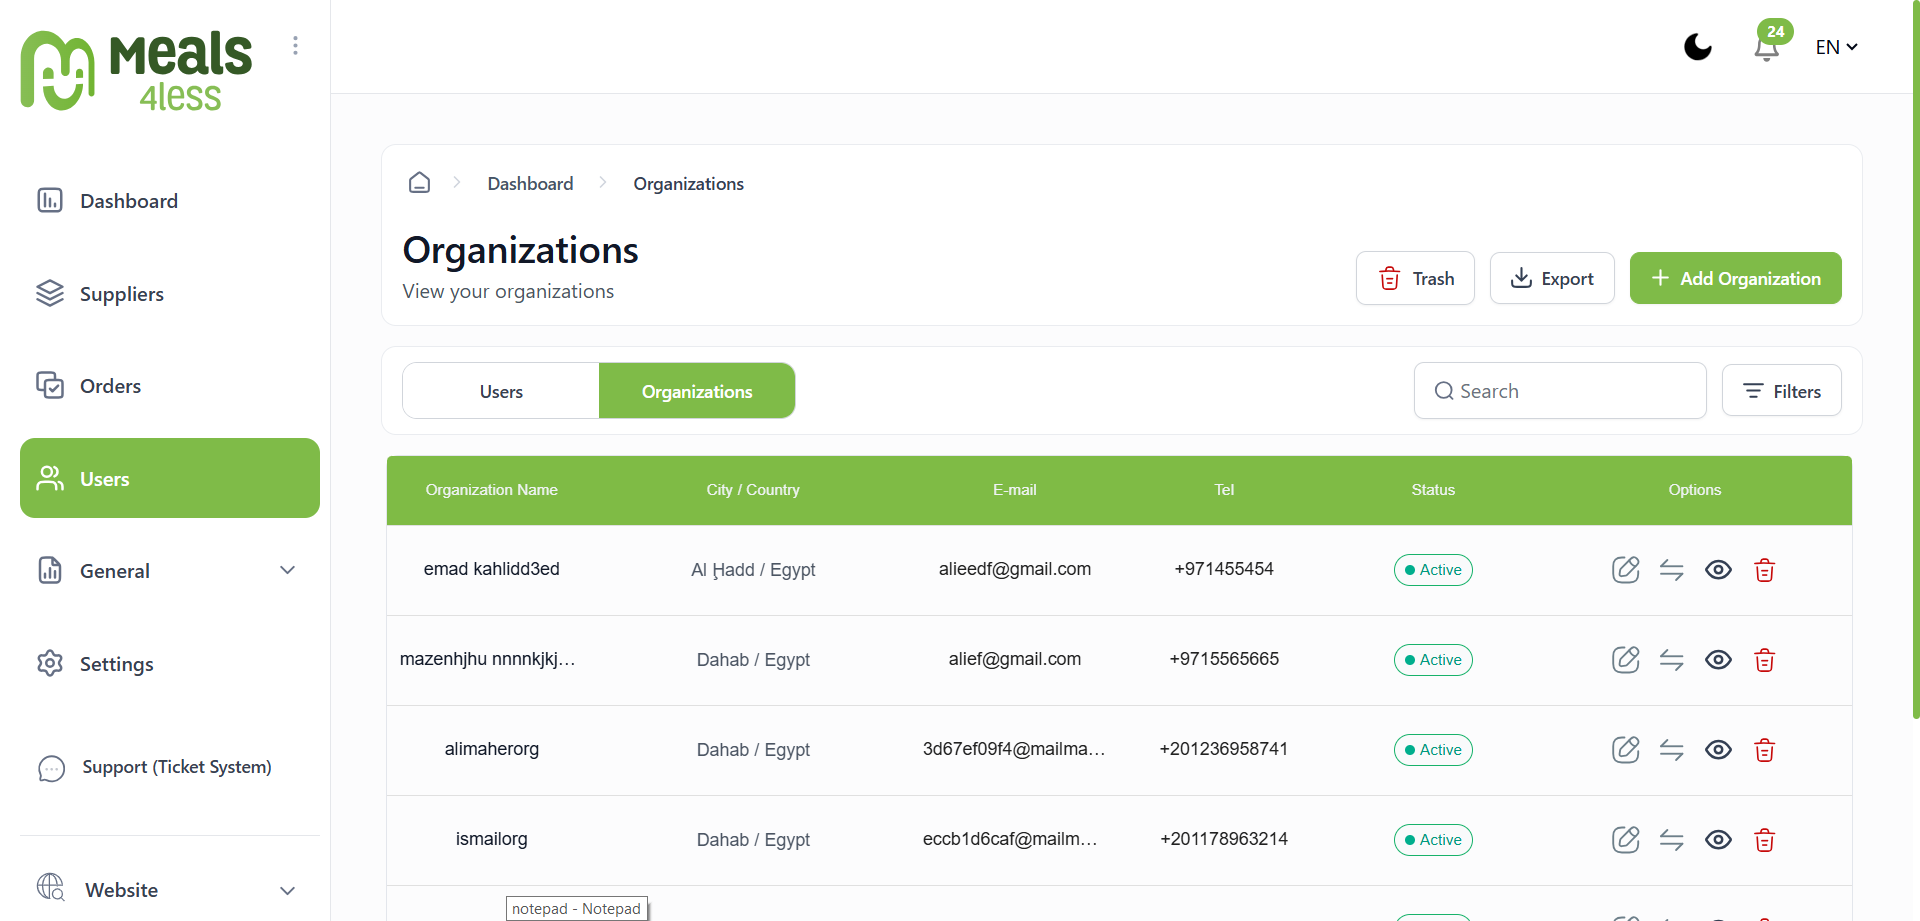This screenshot has height=921, width=1920.
Task: Click the Tel column header
Action: (1224, 490)
